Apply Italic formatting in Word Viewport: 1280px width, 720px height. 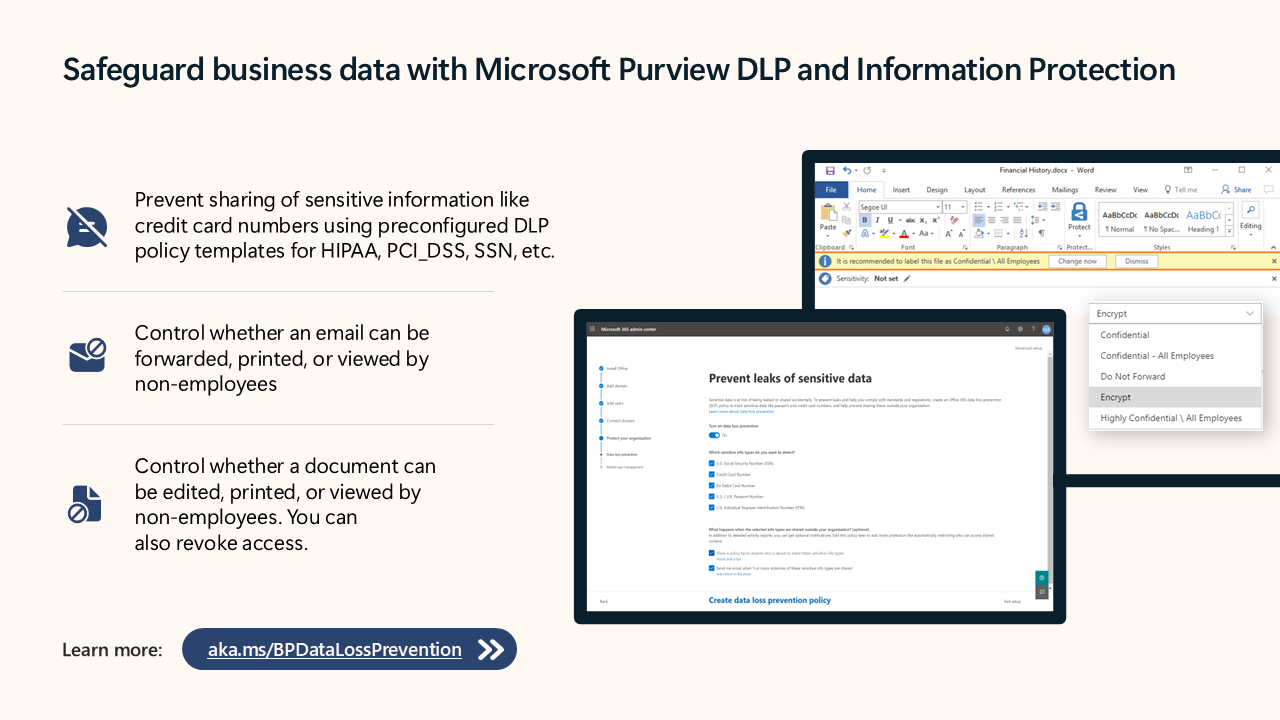877,220
